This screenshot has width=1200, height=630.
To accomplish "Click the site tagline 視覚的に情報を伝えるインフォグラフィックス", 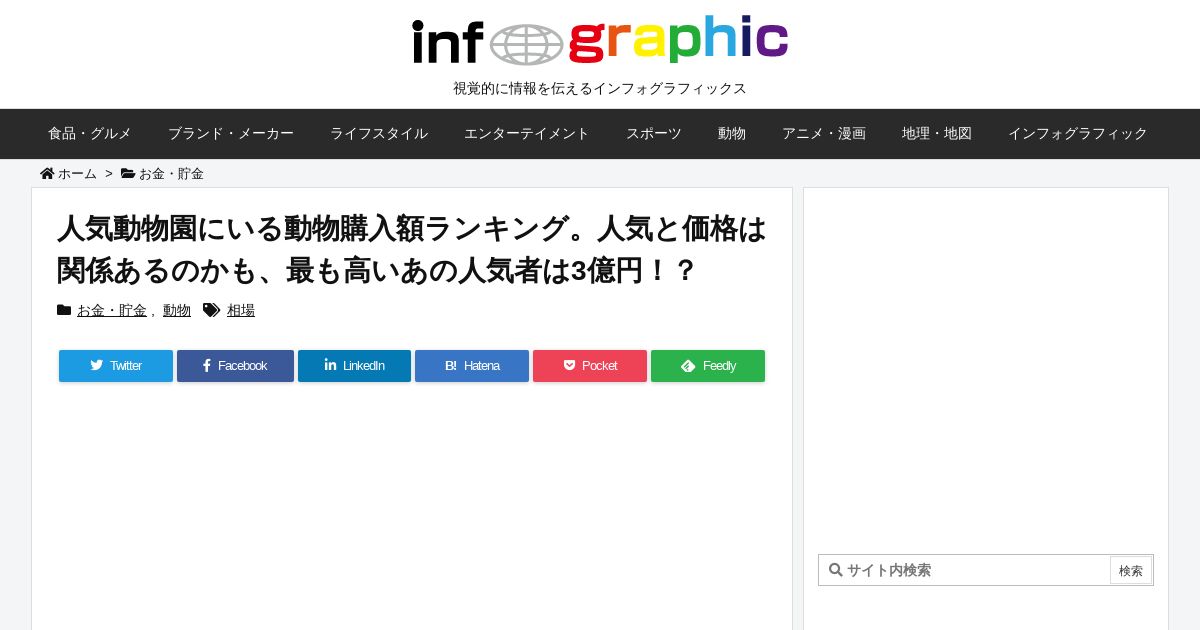I will (x=600, y=88).
